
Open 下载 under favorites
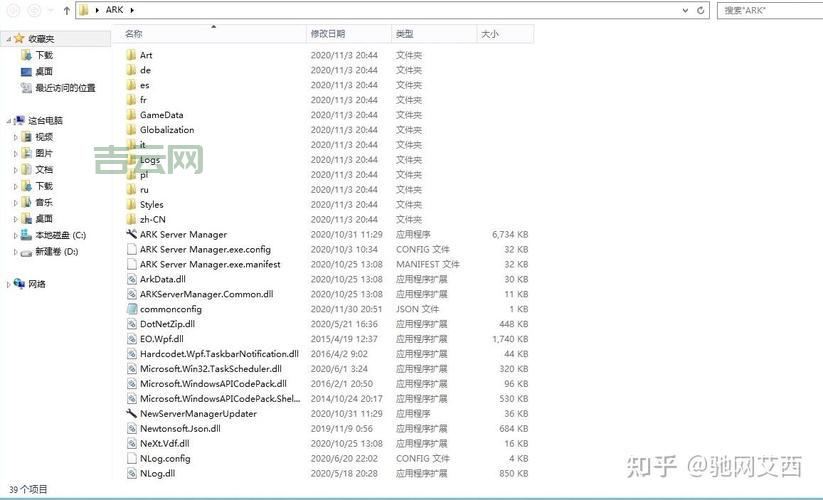click(44, 55)
